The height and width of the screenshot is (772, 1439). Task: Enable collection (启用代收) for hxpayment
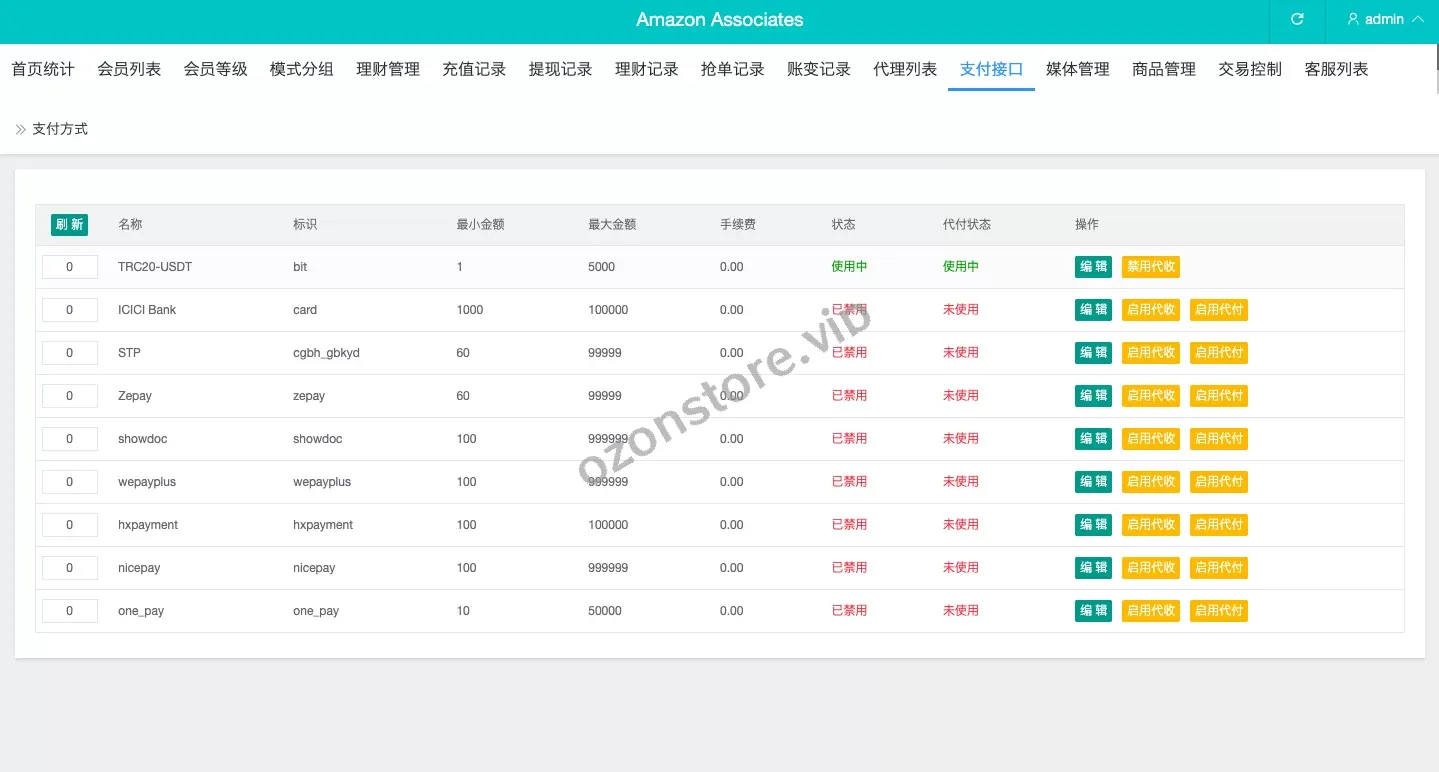point(1150,525)
